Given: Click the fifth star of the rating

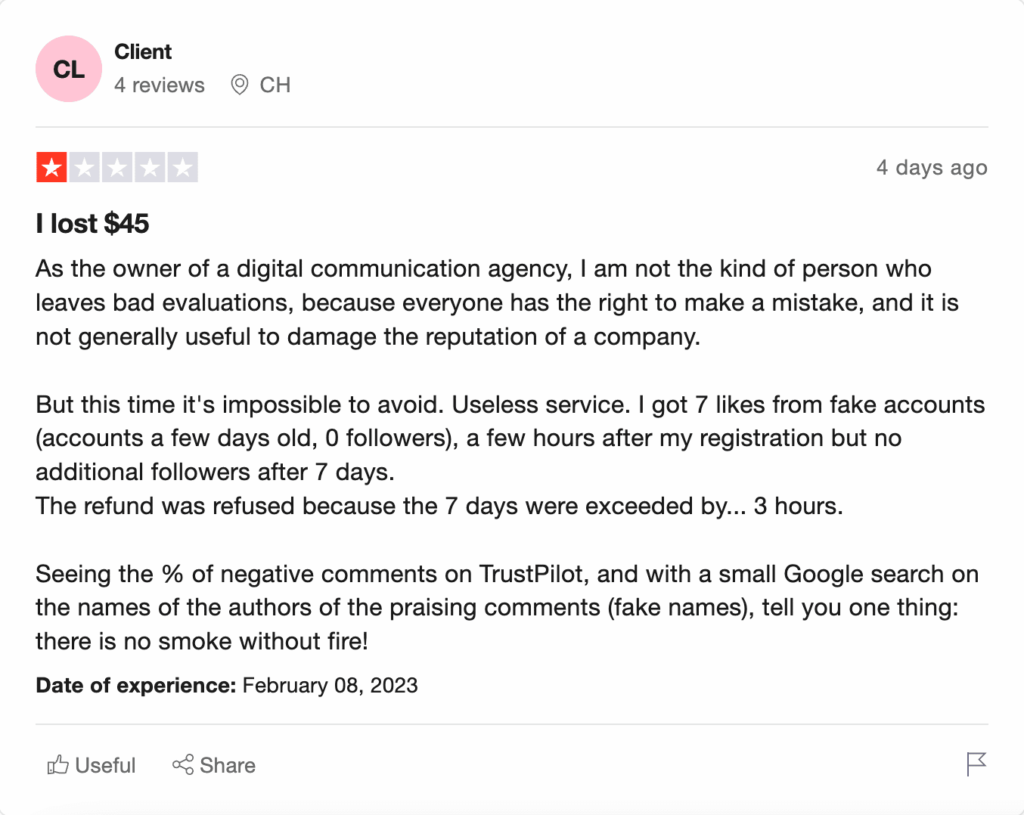Looking at the screenshot, I should coord(185,167).
